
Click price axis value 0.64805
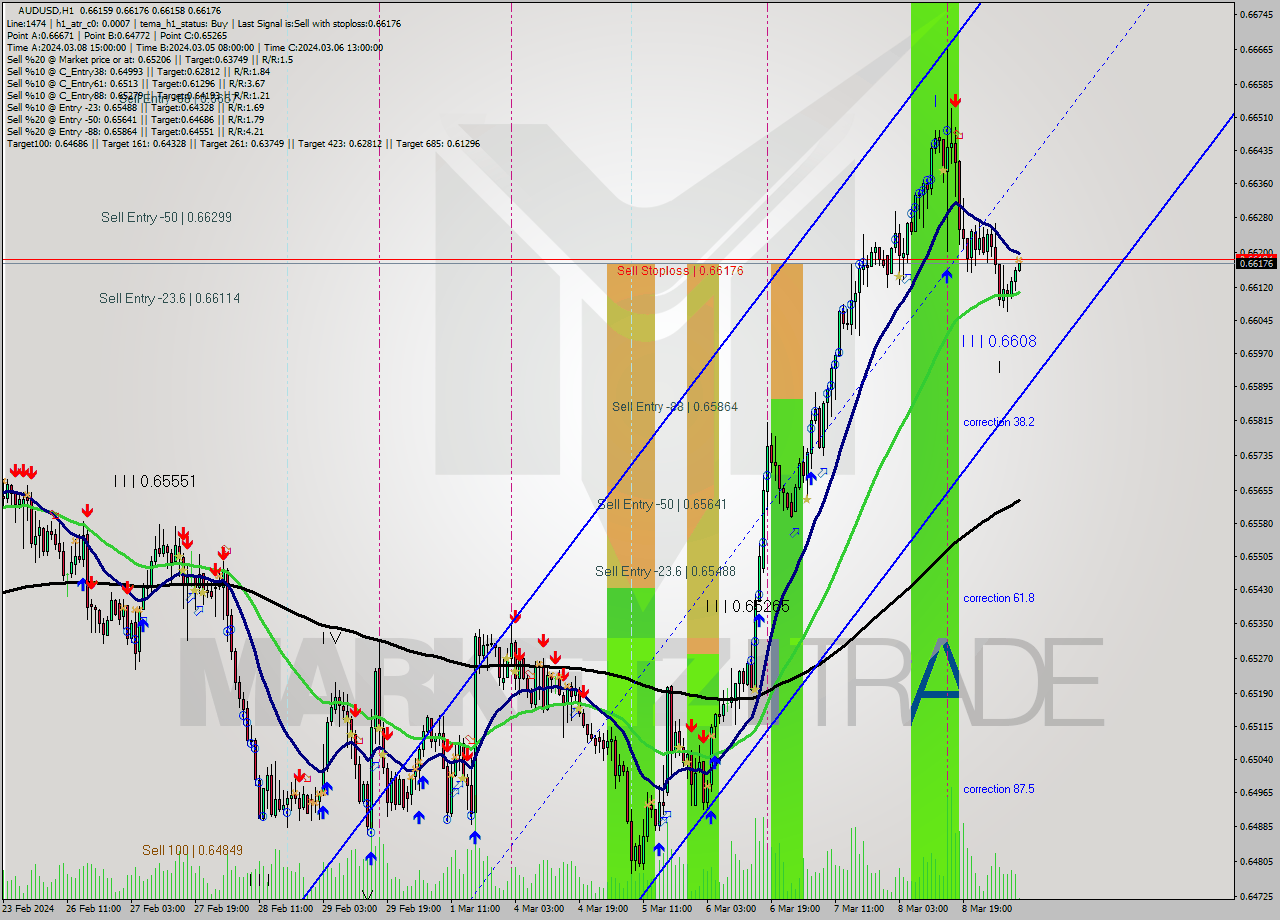click(1256, 861)
